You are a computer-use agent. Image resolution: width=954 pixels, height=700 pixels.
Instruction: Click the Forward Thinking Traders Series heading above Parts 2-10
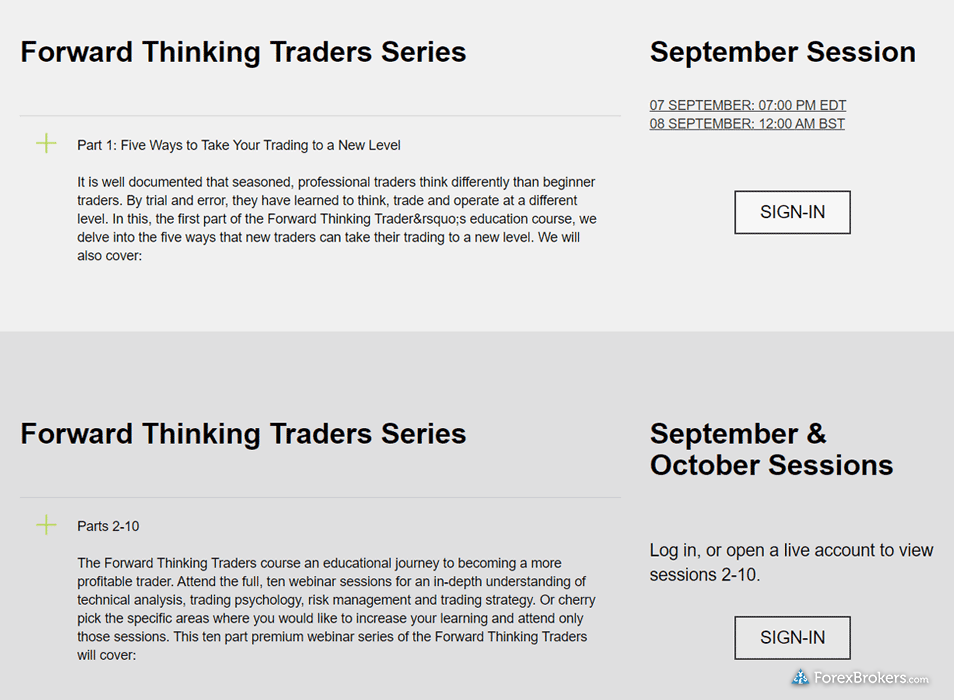click(x=243, y=433)
